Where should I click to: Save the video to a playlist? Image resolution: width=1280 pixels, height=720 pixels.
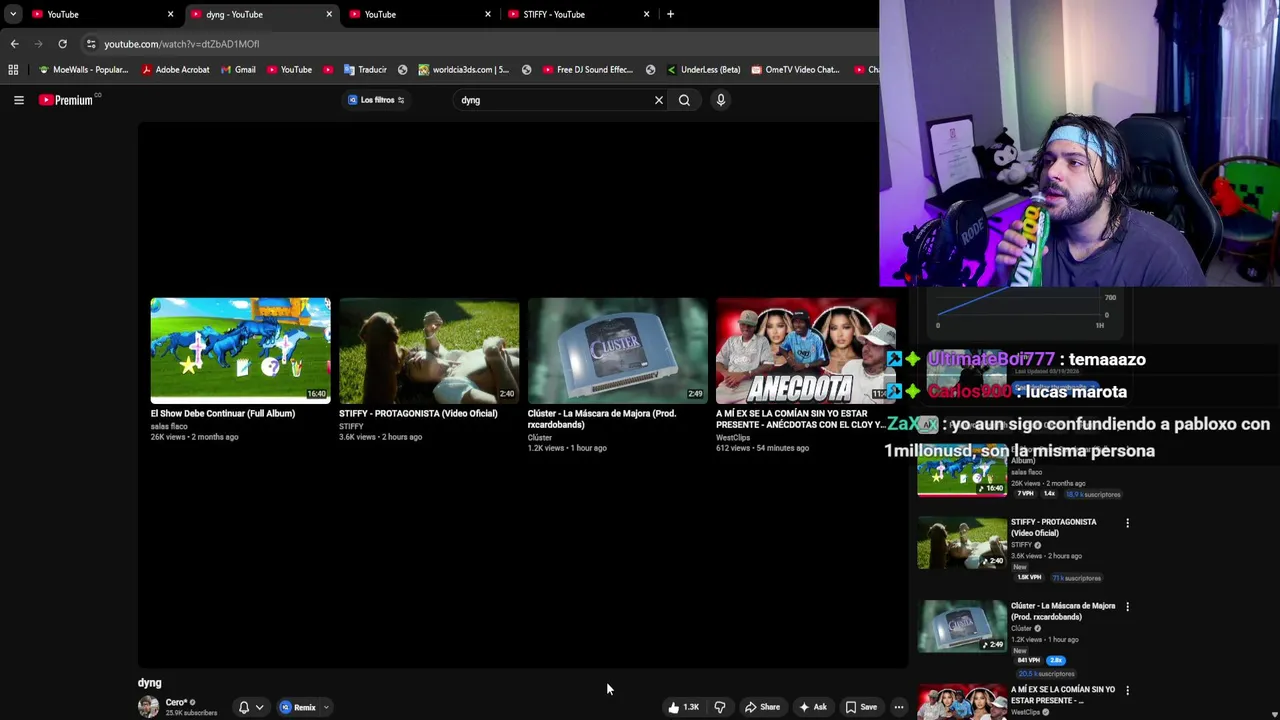(861, 707)
